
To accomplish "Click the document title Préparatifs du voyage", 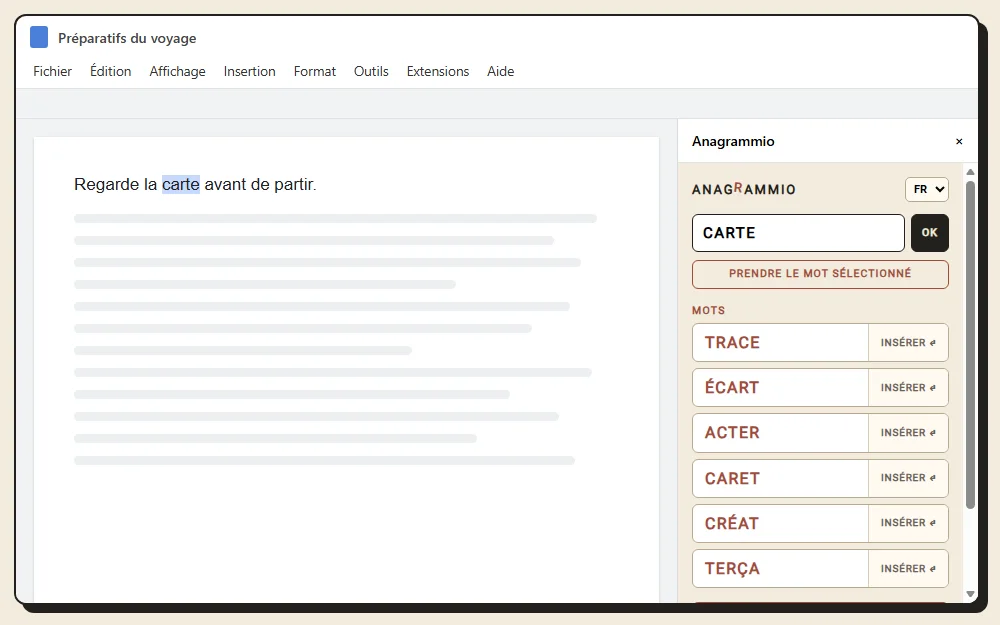I will coord(127,38).
